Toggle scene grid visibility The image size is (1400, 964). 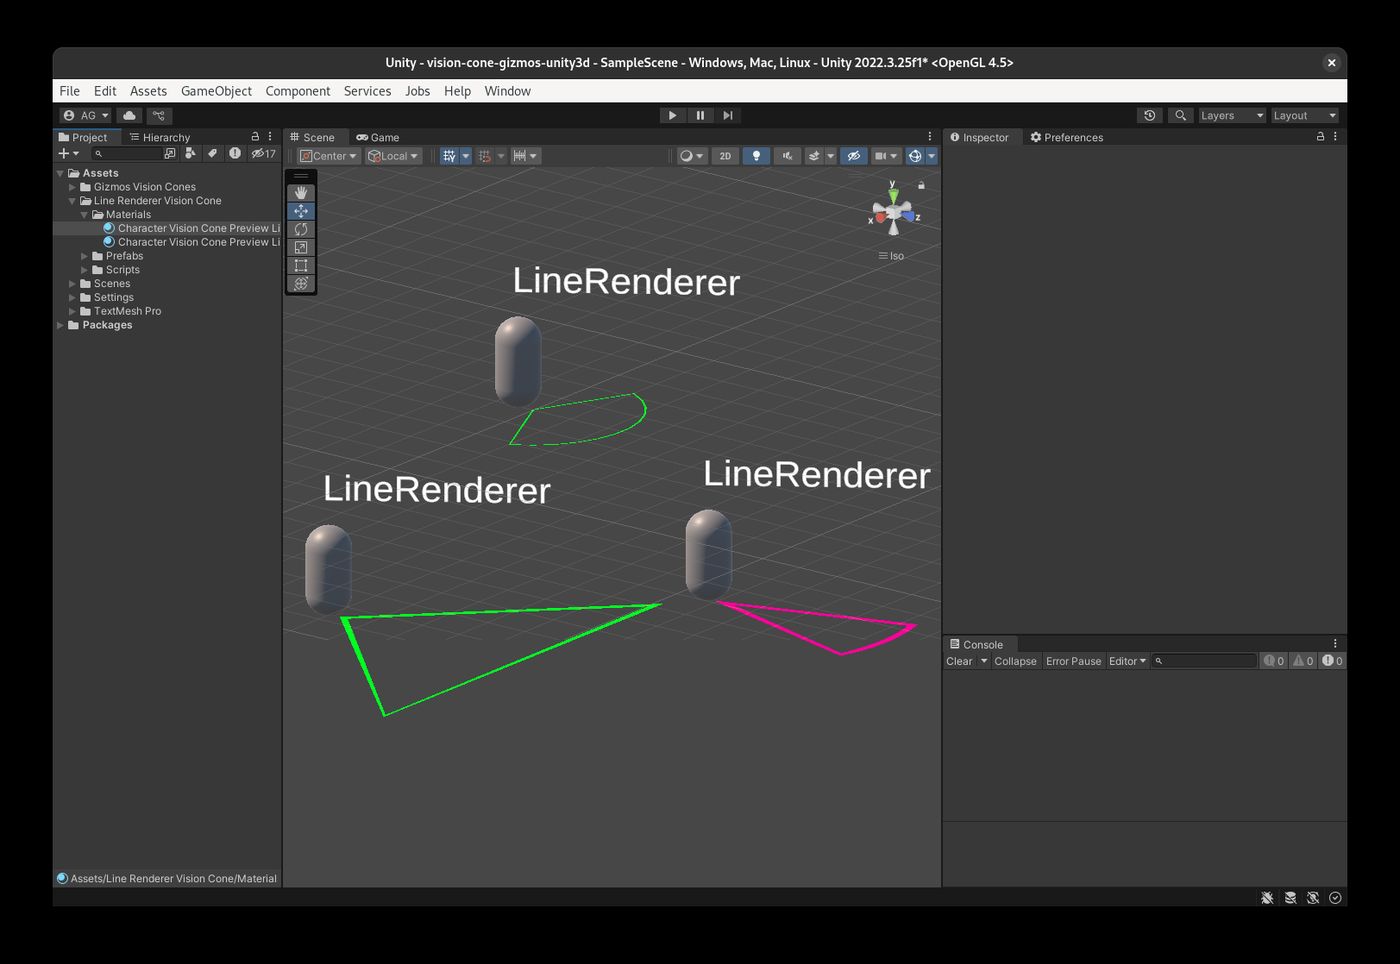tap(449, 156)
